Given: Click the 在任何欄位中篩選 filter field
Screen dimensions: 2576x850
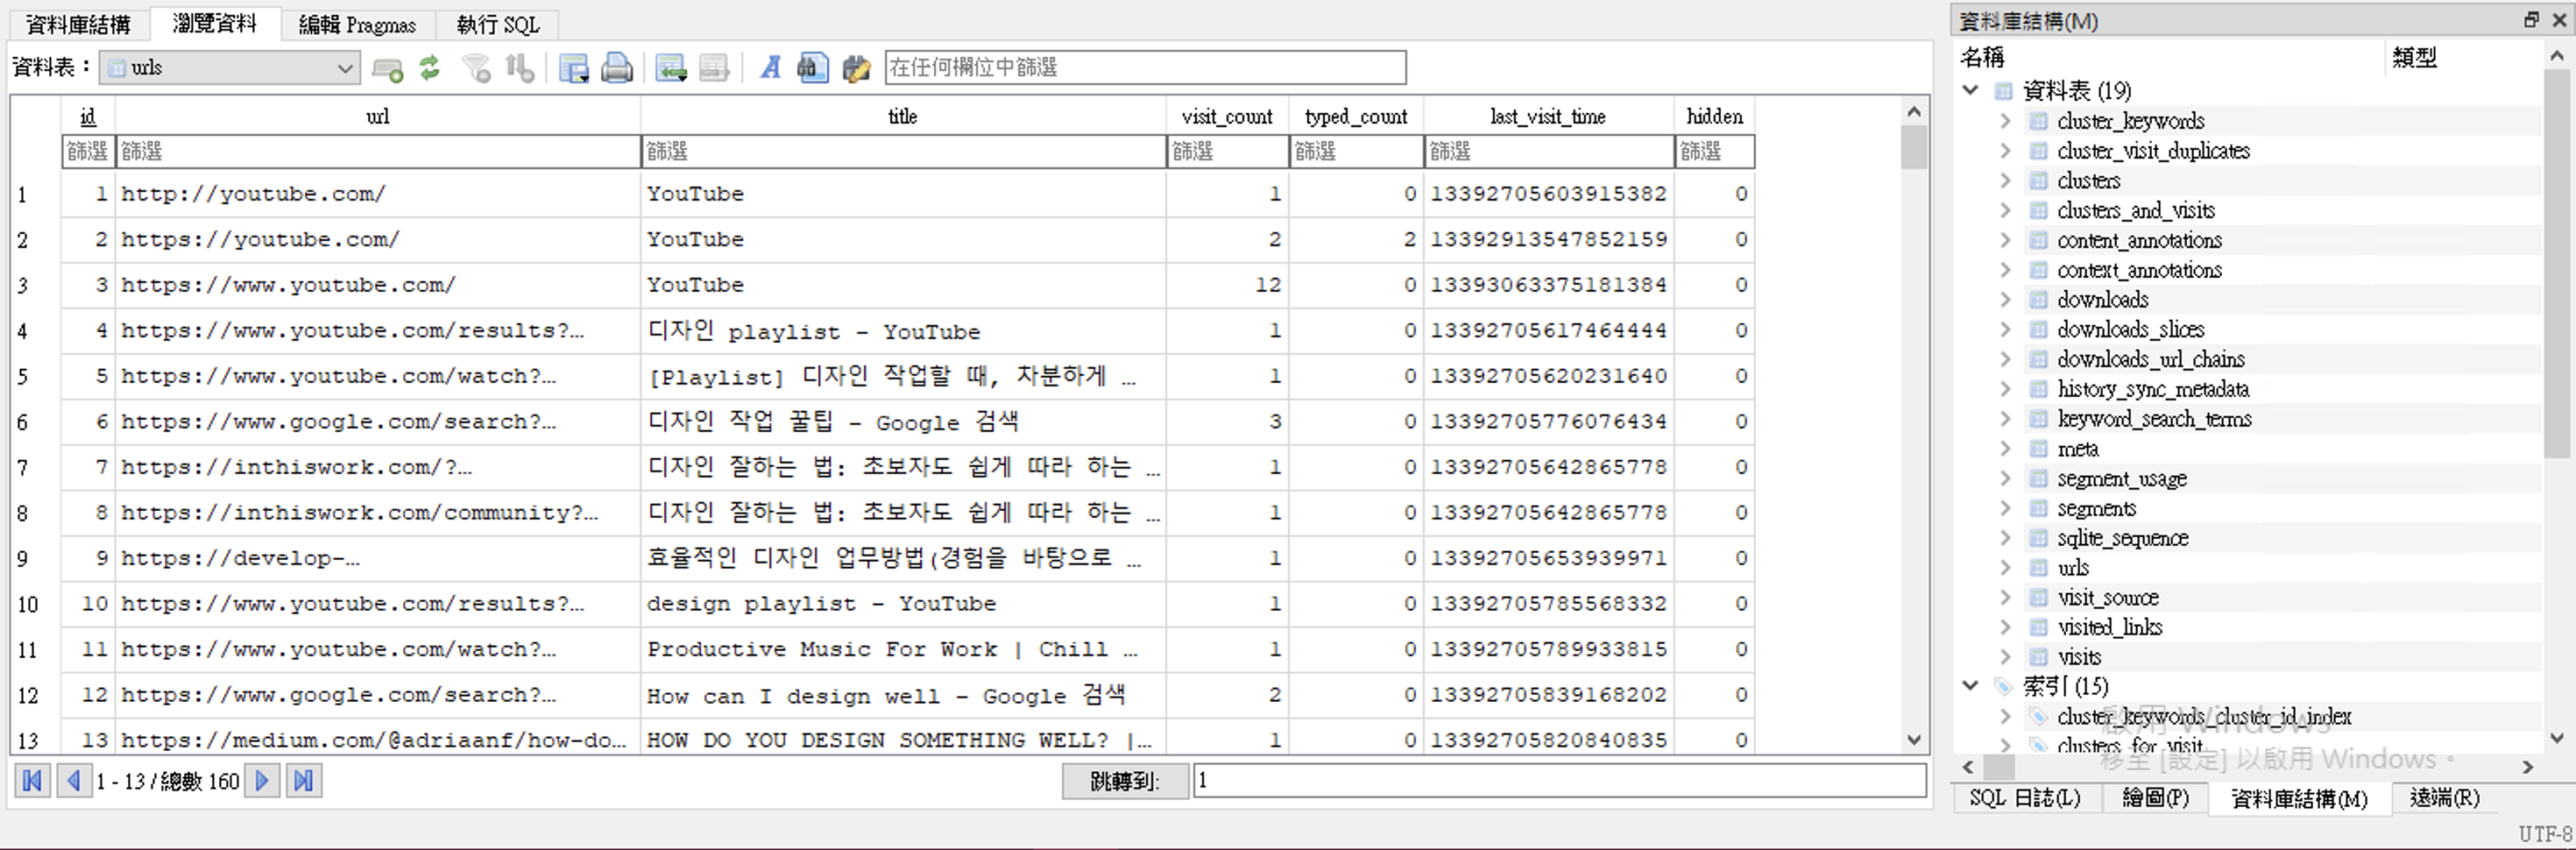Looking at the screenshot, I should click(1145, 68).
